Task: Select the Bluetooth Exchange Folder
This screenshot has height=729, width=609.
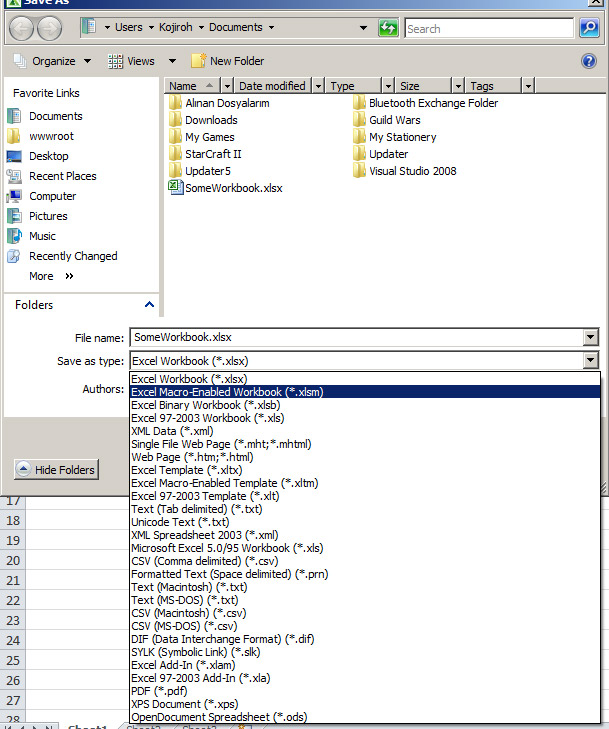Action: click(425, 103)
